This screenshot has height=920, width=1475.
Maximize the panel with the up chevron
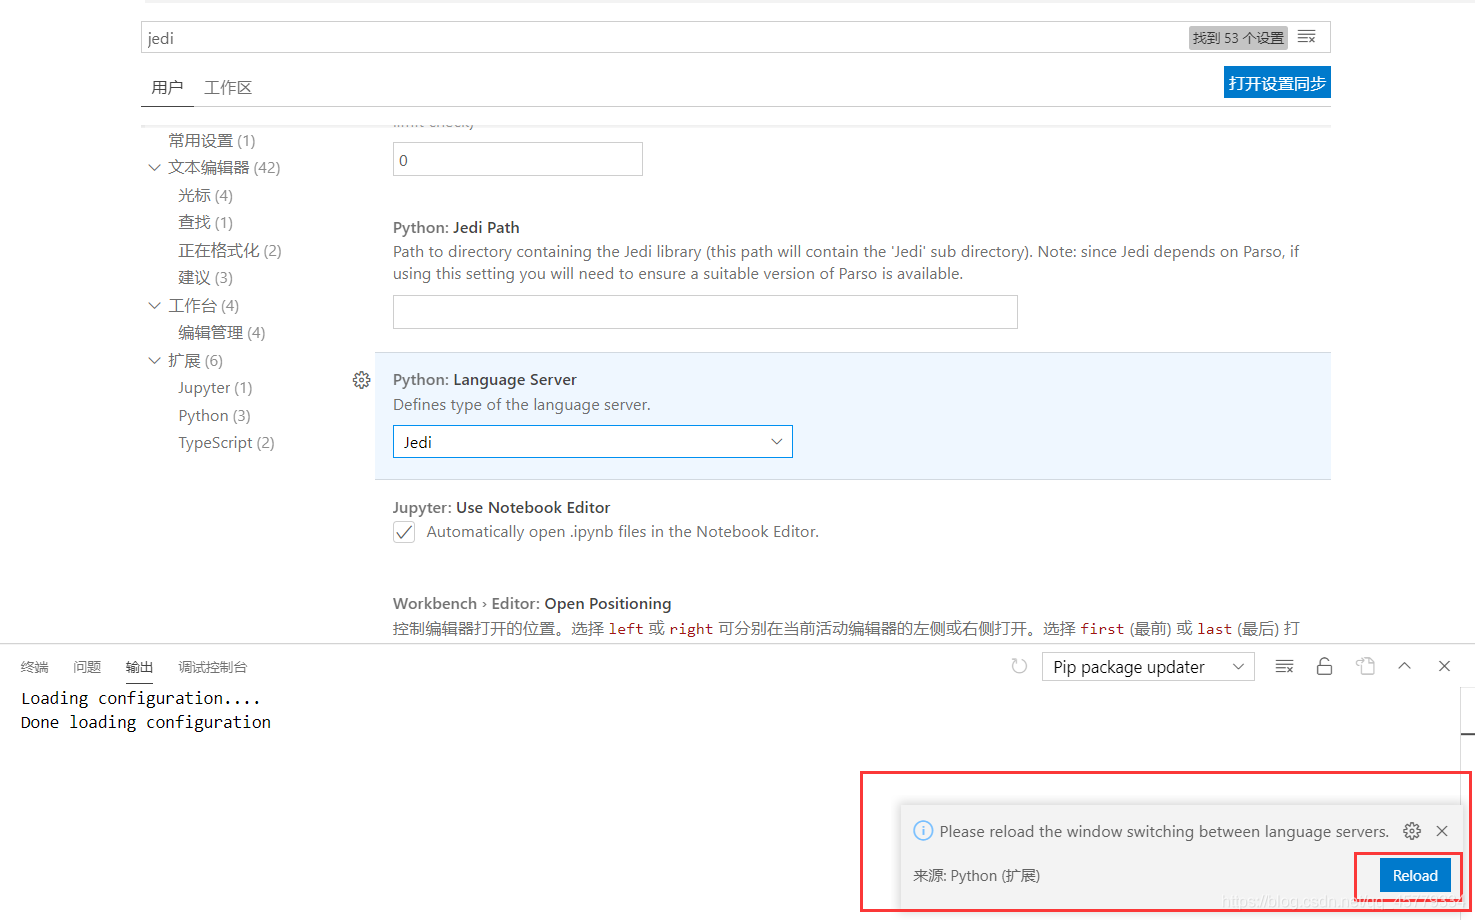point(1405,666)
